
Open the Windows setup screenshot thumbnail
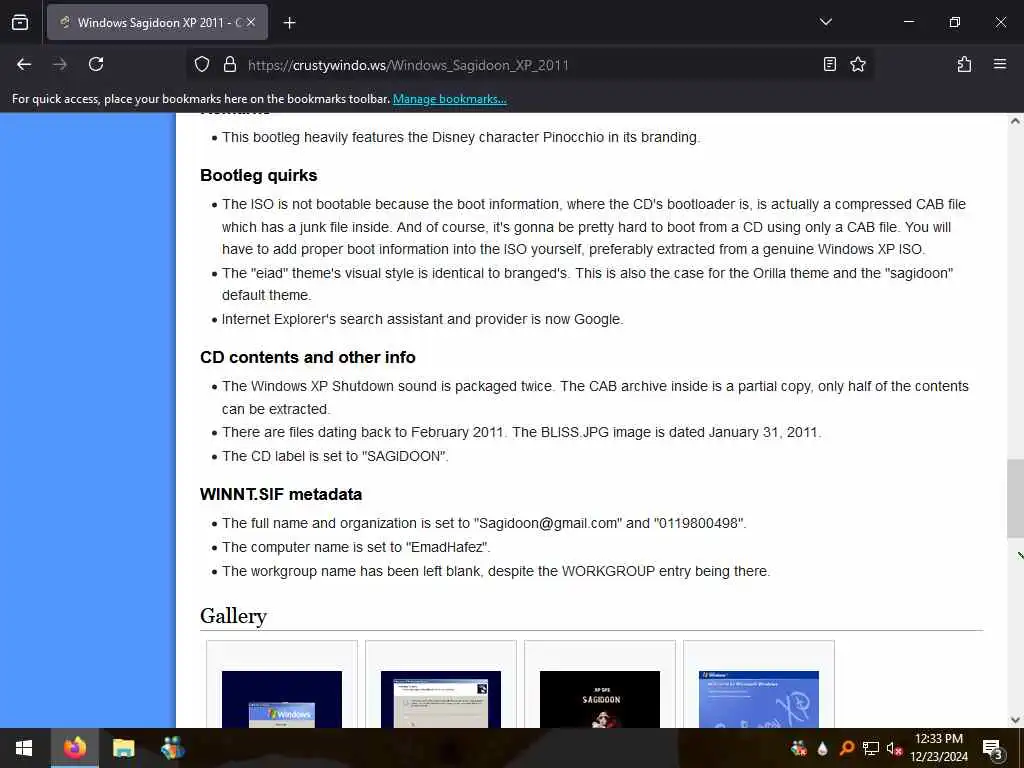pyautogui.click(x=281, y=699)
